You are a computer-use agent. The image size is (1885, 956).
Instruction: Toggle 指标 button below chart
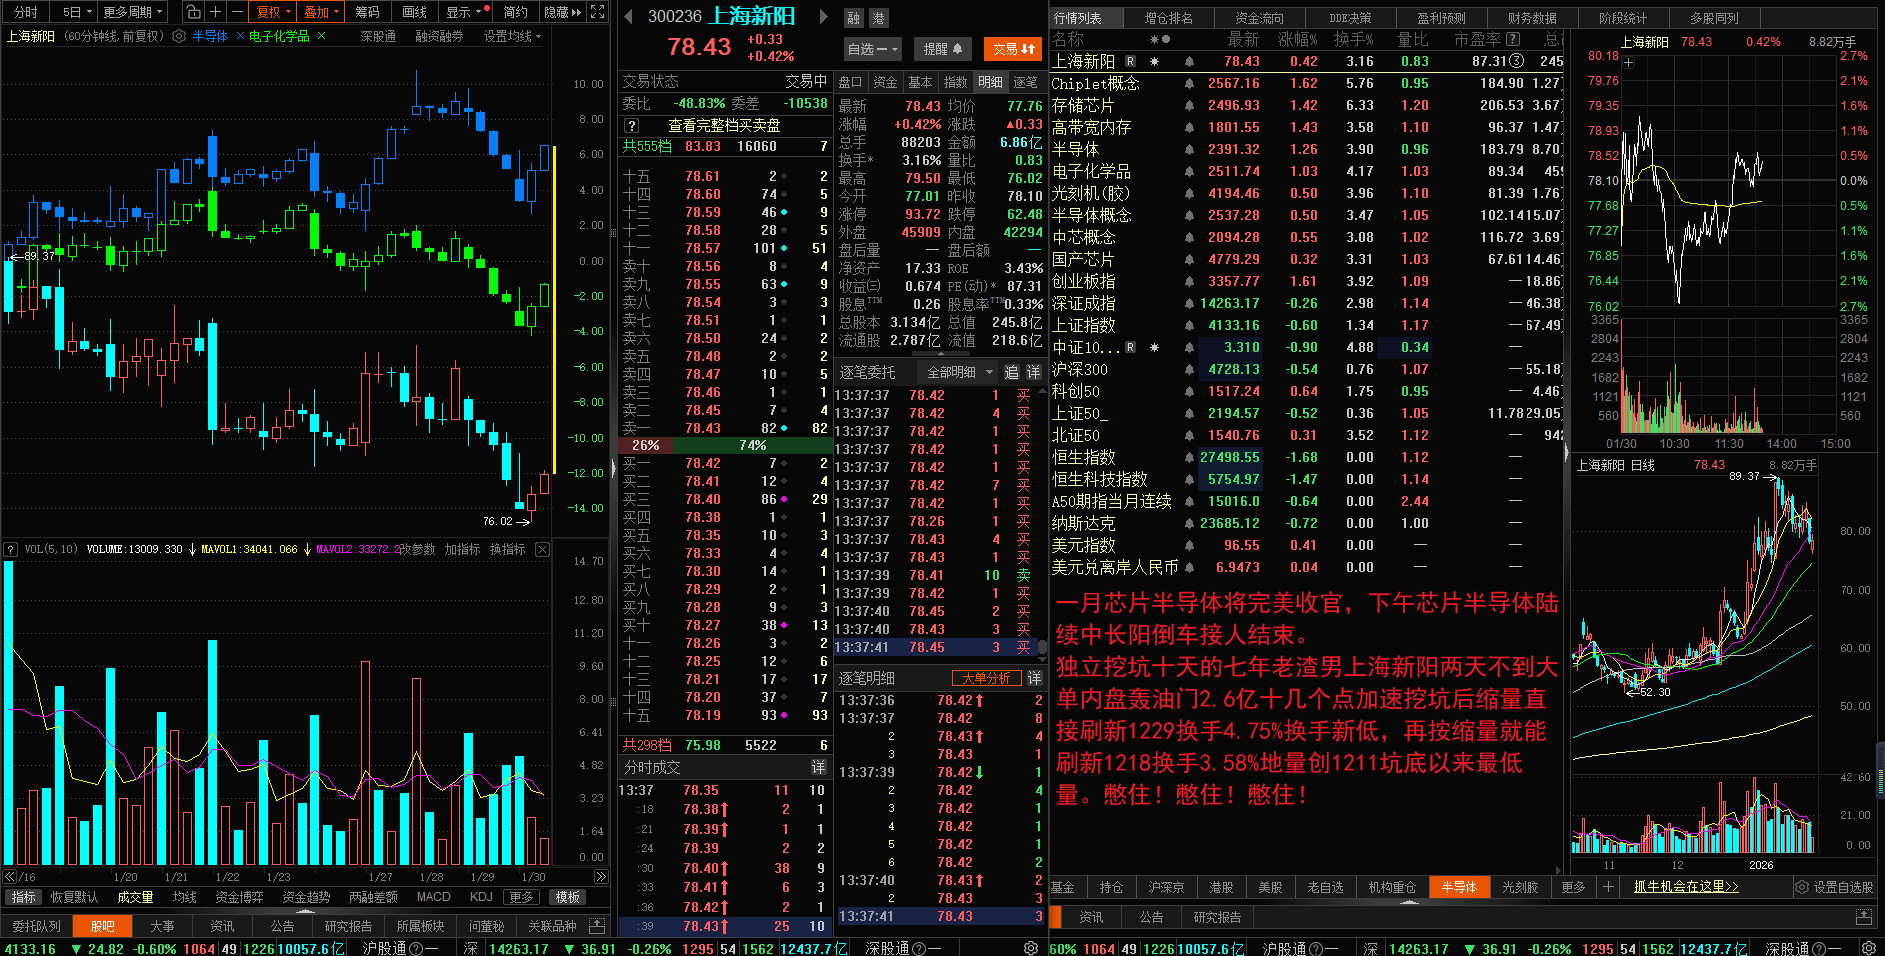click(x=23, y=897)
